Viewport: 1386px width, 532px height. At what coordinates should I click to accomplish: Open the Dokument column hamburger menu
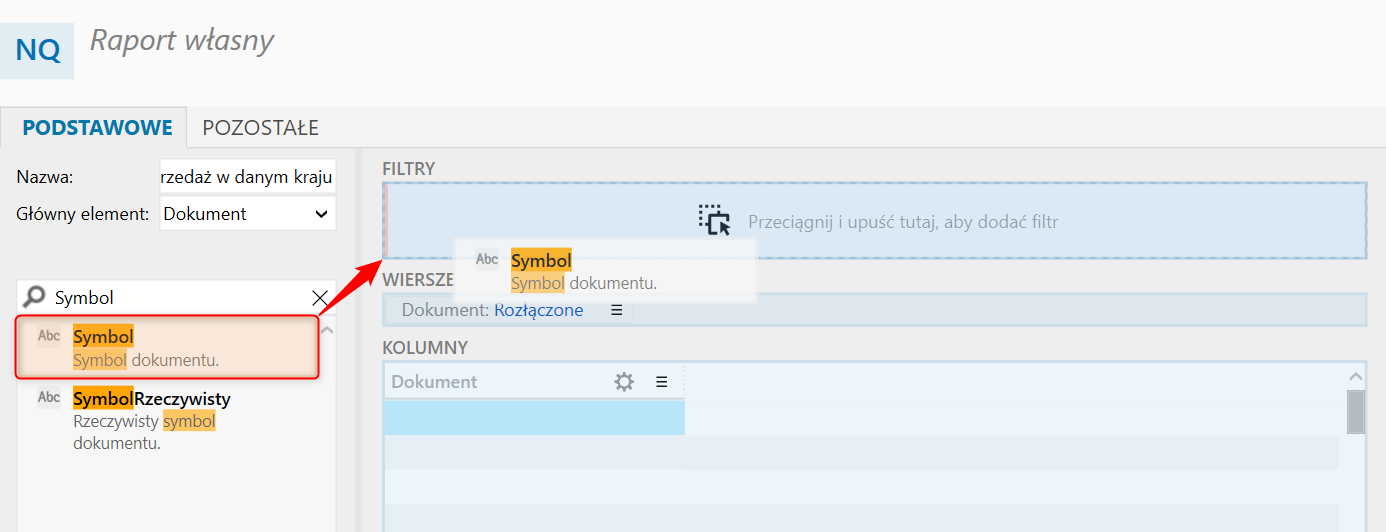tap(661, 381)
